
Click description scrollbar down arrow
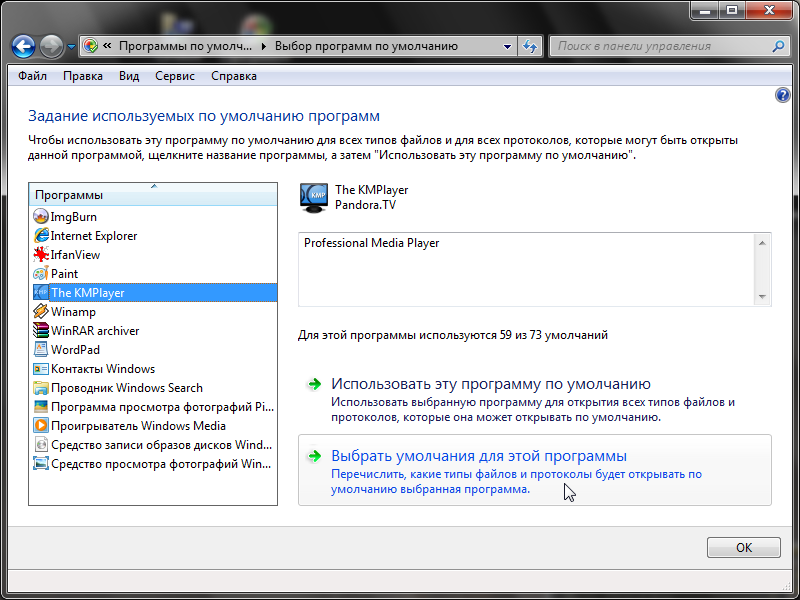[762, 297]
